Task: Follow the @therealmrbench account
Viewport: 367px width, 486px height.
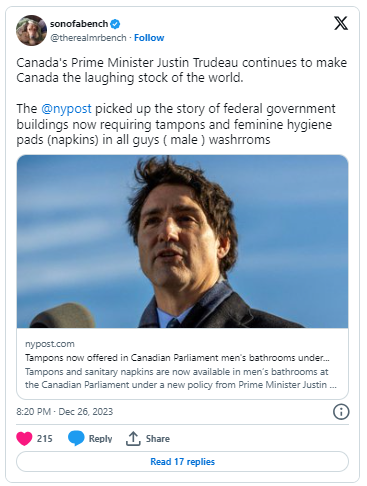Action: (149, 38)
